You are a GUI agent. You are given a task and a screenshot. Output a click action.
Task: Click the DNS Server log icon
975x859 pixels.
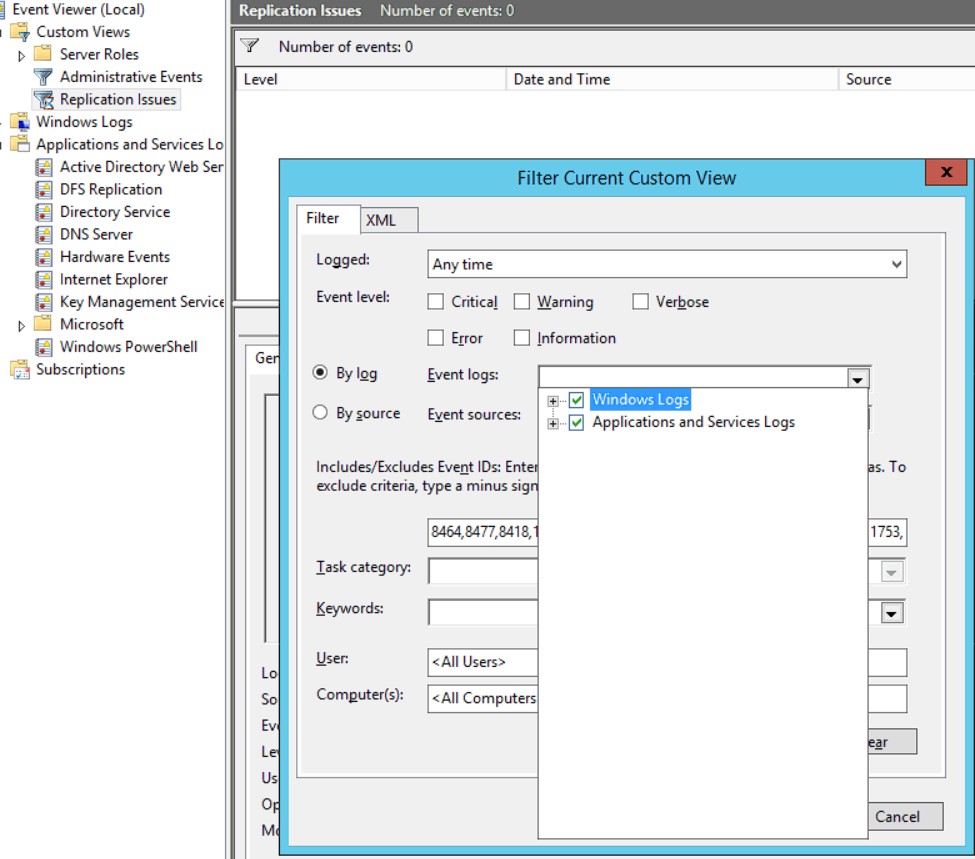[44, 234]
